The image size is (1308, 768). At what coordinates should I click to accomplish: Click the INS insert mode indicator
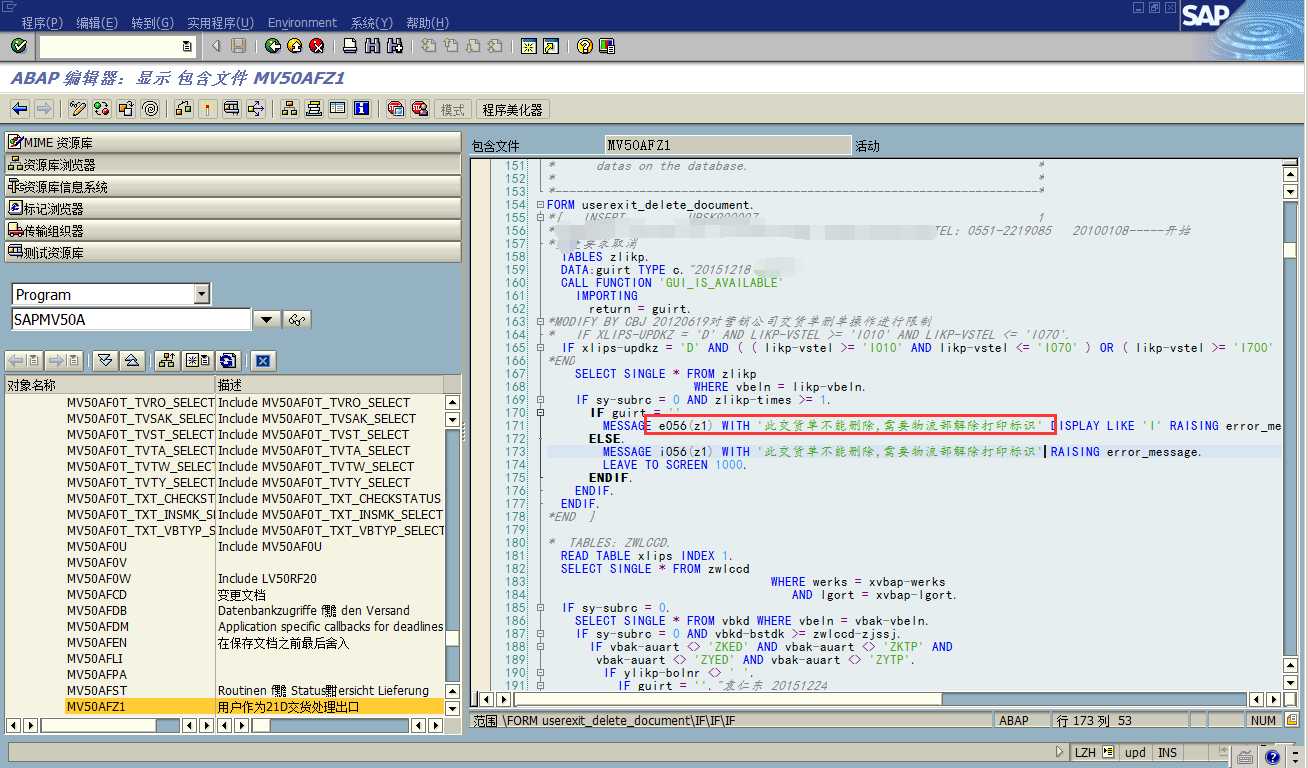click(x=1168, y=752)
